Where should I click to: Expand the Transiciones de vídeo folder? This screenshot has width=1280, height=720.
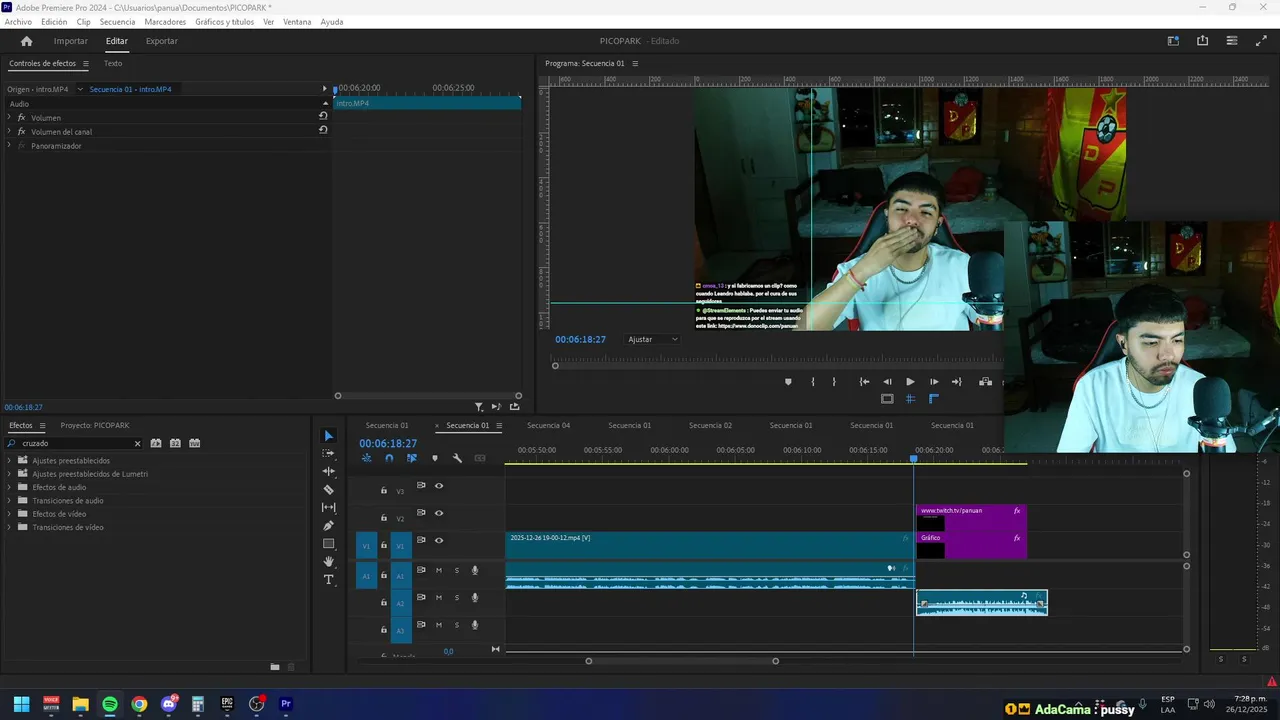pyautogui.click(x=9, y=527)
